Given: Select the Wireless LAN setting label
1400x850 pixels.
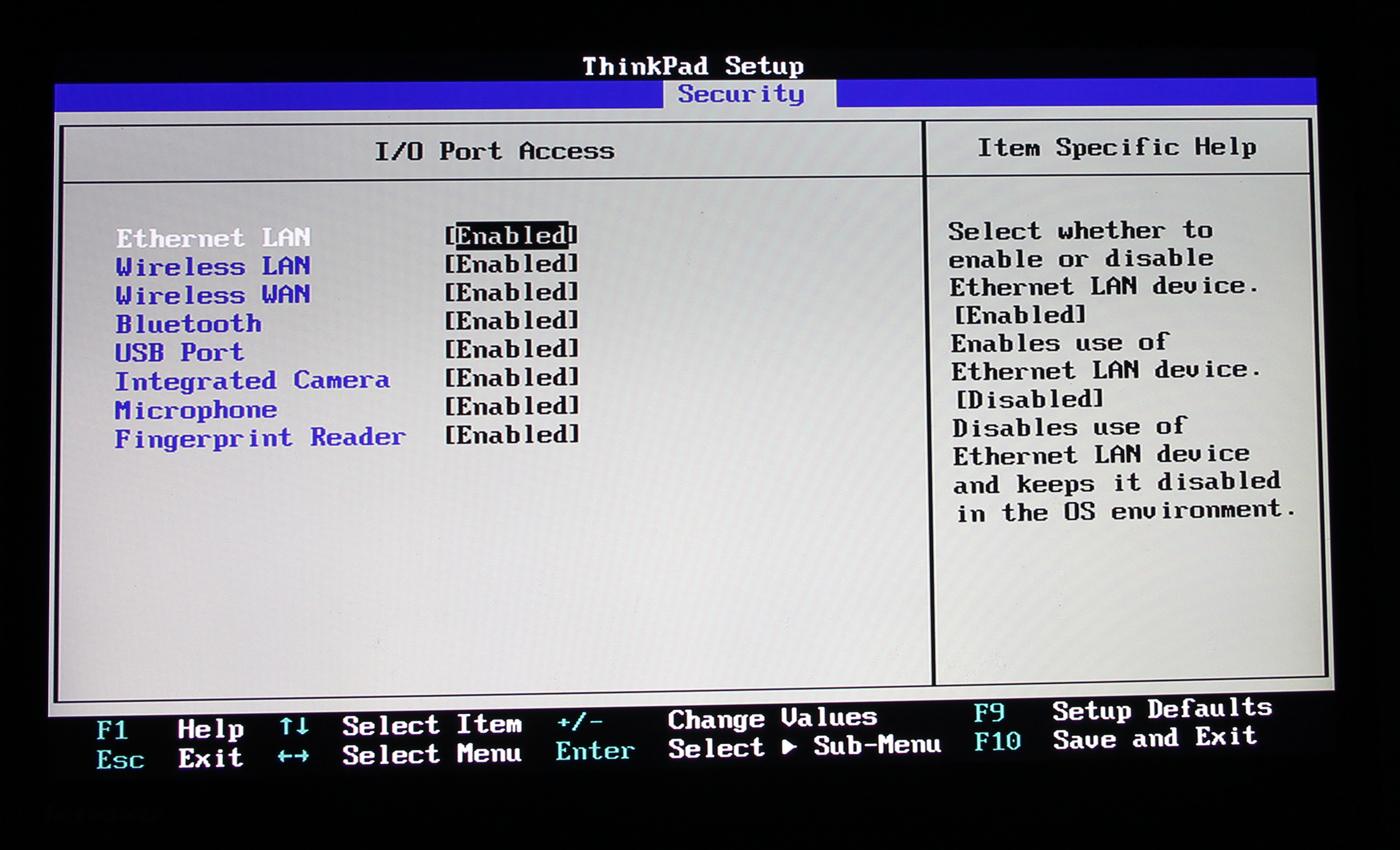Looking at the screenshot, I should point(213,266).
